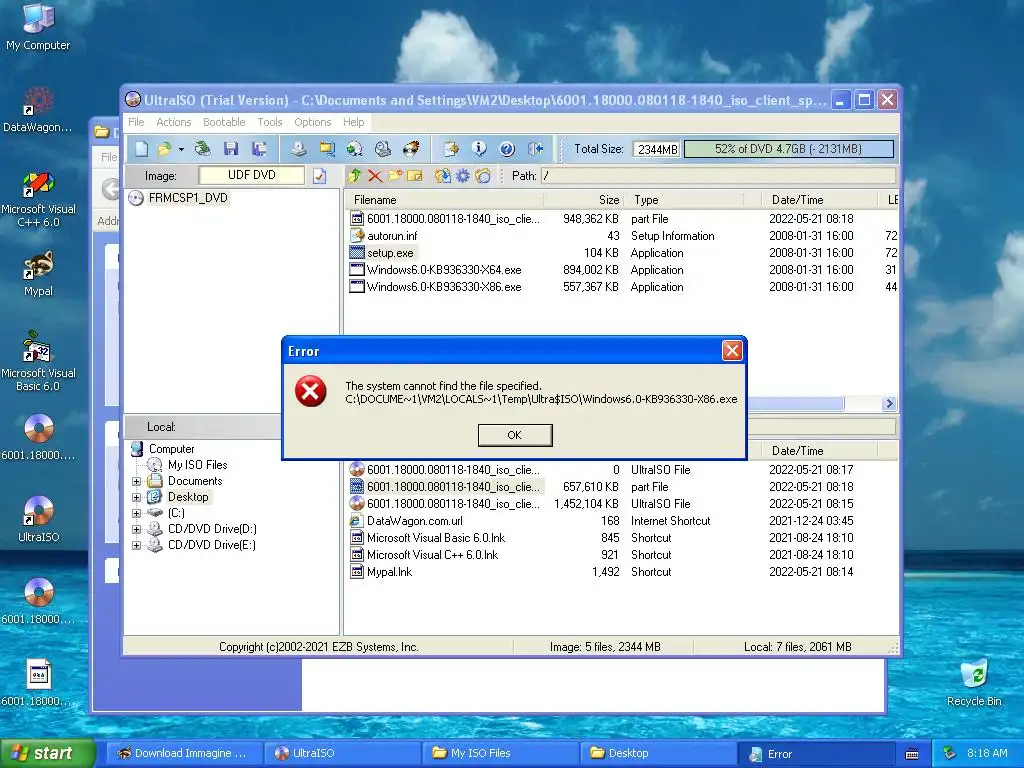Select Windows6.0-KB936330-X86.exe file

pyautogui.click(x=444, y=287)
